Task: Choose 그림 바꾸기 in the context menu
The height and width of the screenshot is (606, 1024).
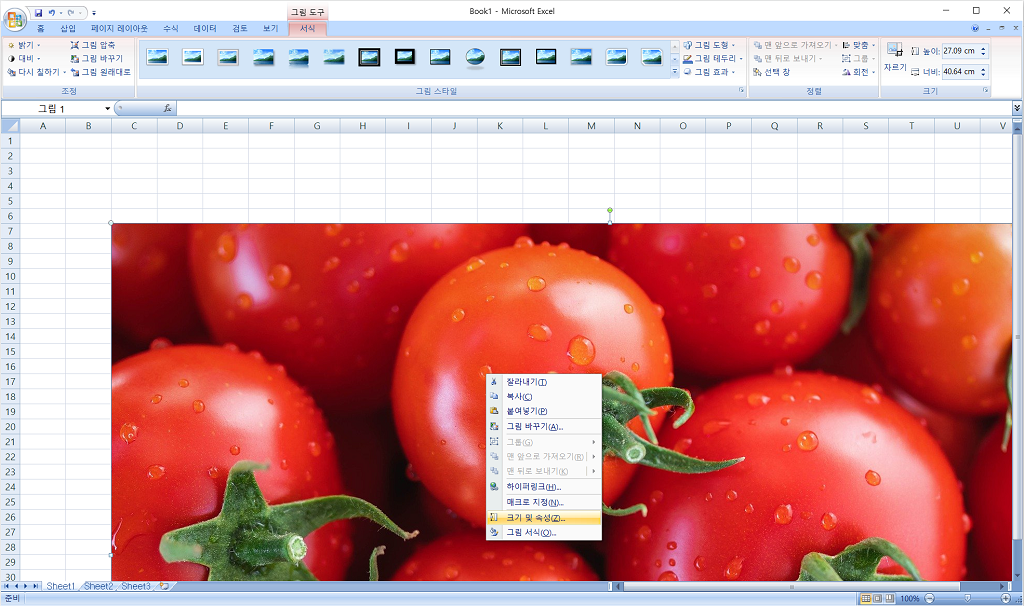Action: (543, 426)
